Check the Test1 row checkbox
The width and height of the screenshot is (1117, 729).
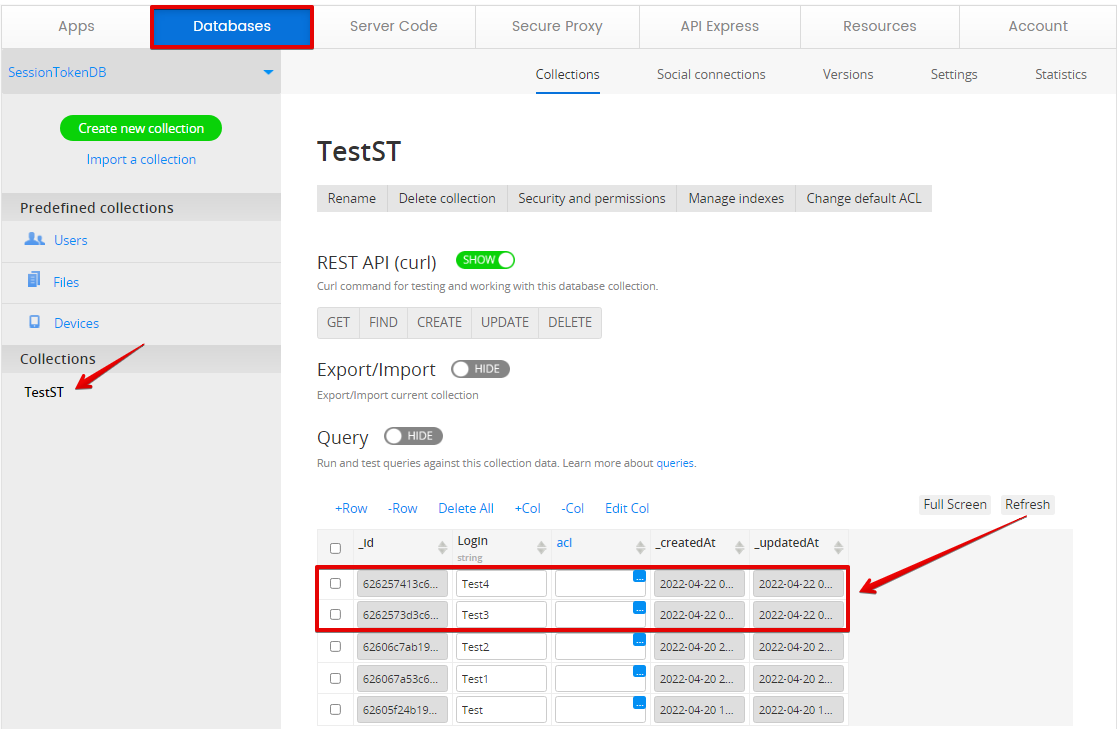(x=336, y=678)
